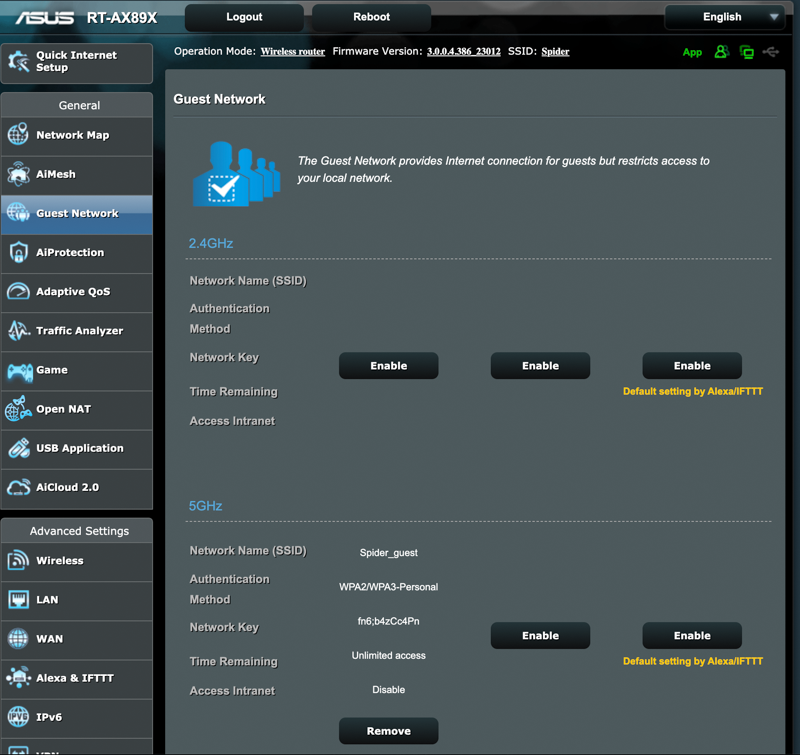Click the AiMesh sidebar icon
Image resolution: width=800 pixels, height=755 pixels.
click(18, 173)
